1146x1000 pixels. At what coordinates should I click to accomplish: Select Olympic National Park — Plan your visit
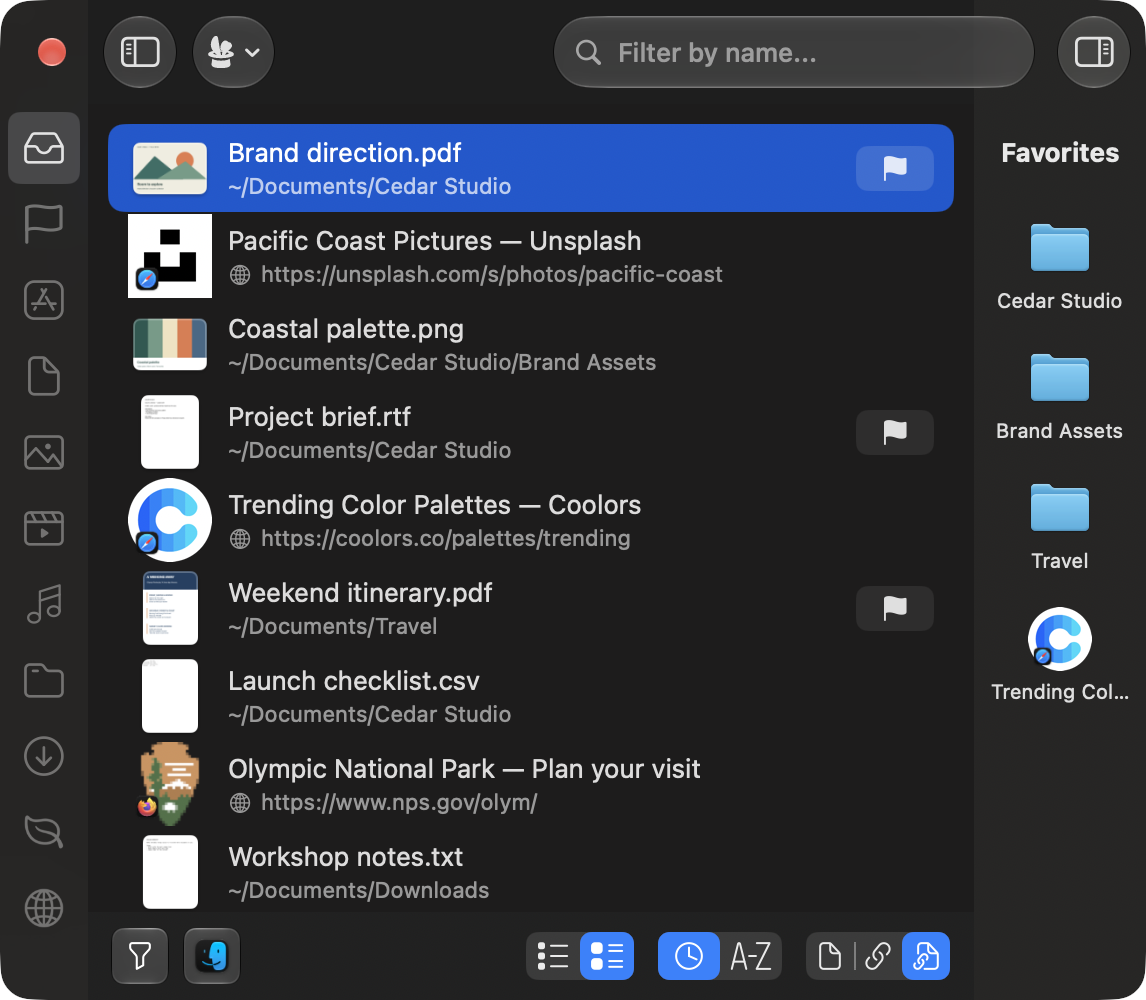click(x=531, y=784)
